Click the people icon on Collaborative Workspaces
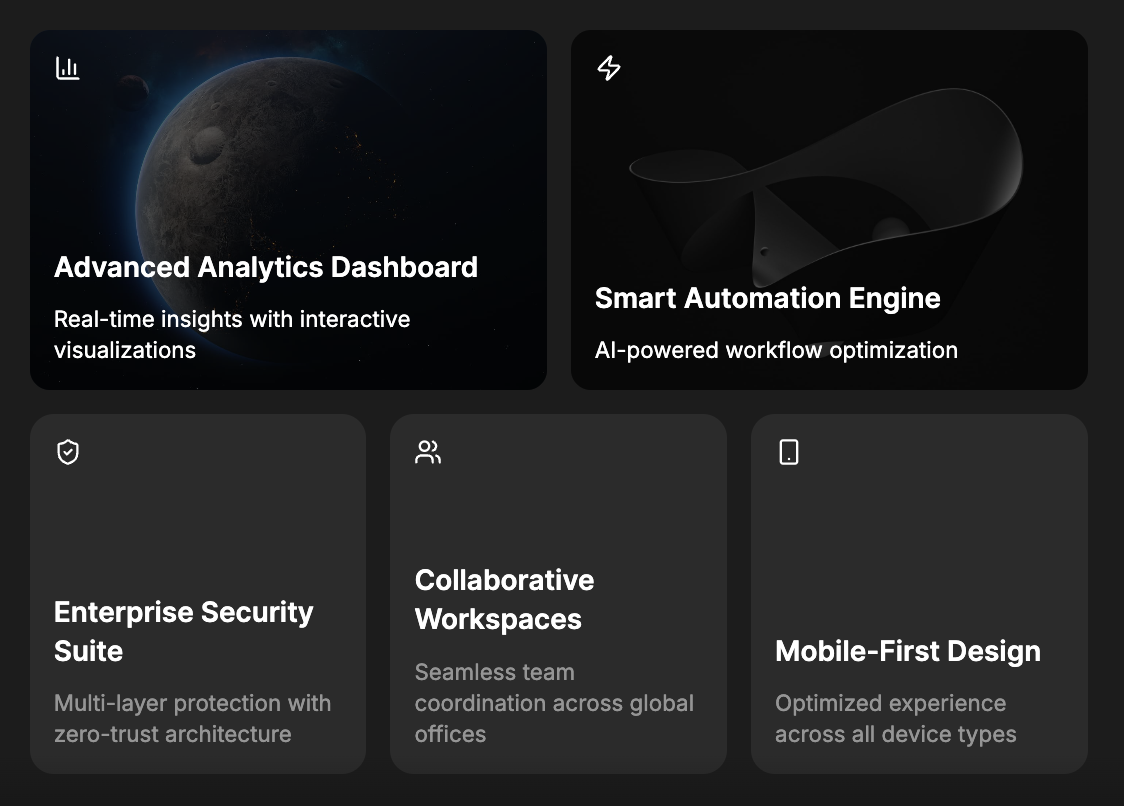Image resolution: width=1124 pixels, height=806 pixels. click(428, 451)
